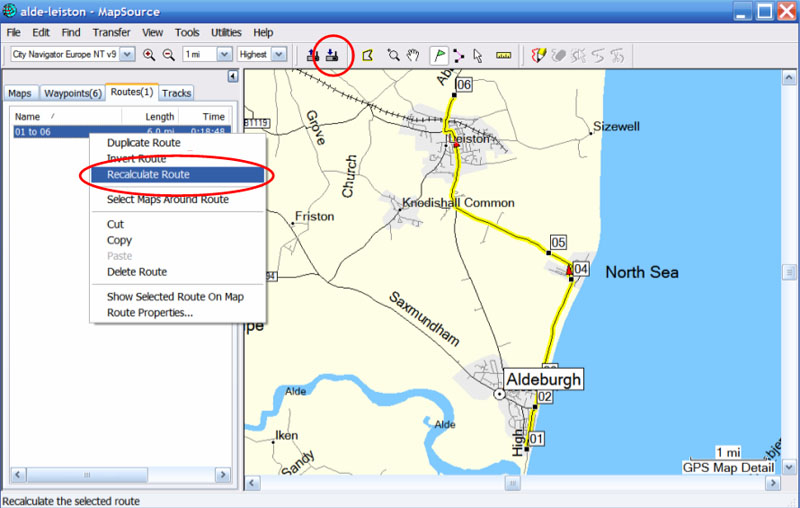Open the Tools menu
Viewport: 800px width, 508px height.
click(187, 33)
